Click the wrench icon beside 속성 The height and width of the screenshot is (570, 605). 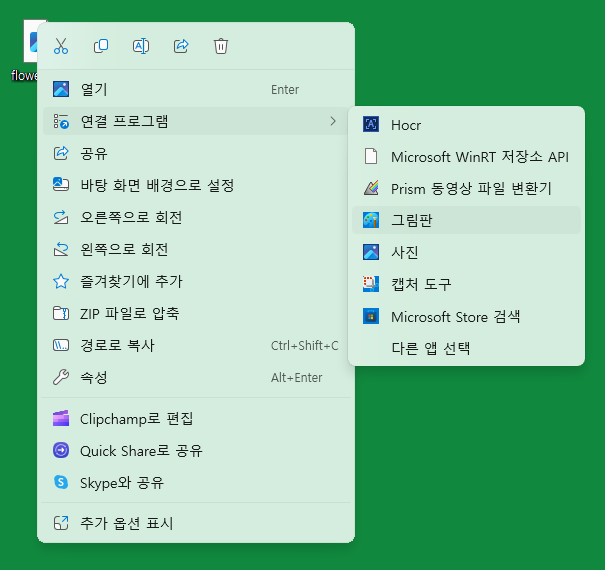(61, 377)
